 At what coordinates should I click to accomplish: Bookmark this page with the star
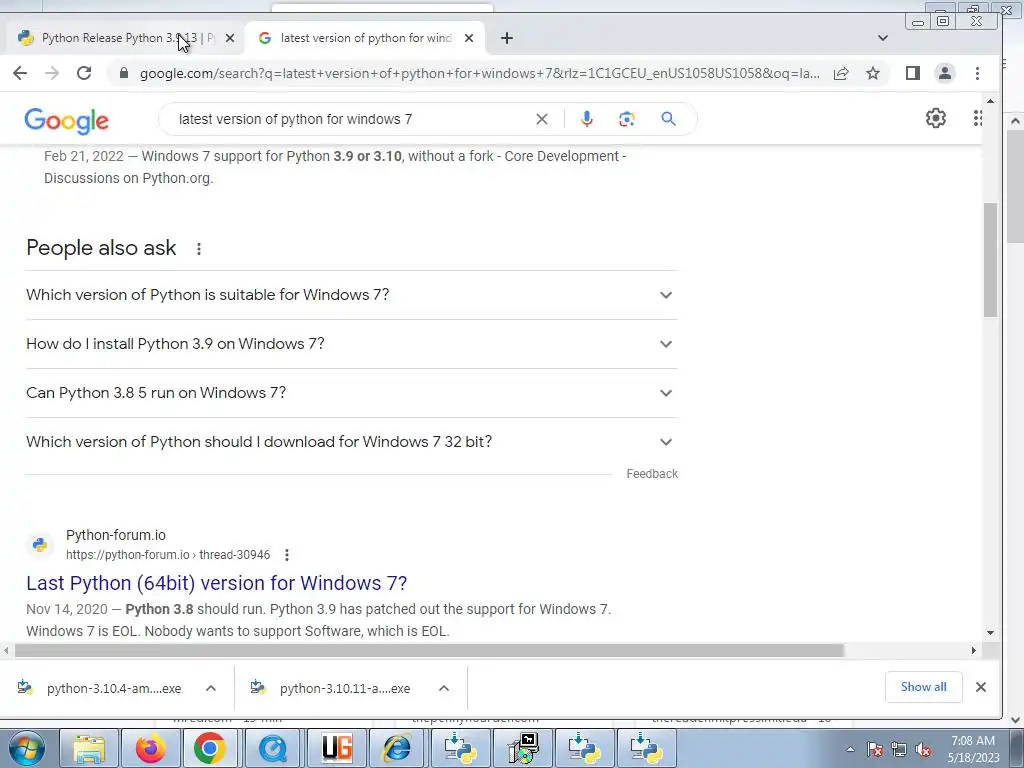click(873, 73)
